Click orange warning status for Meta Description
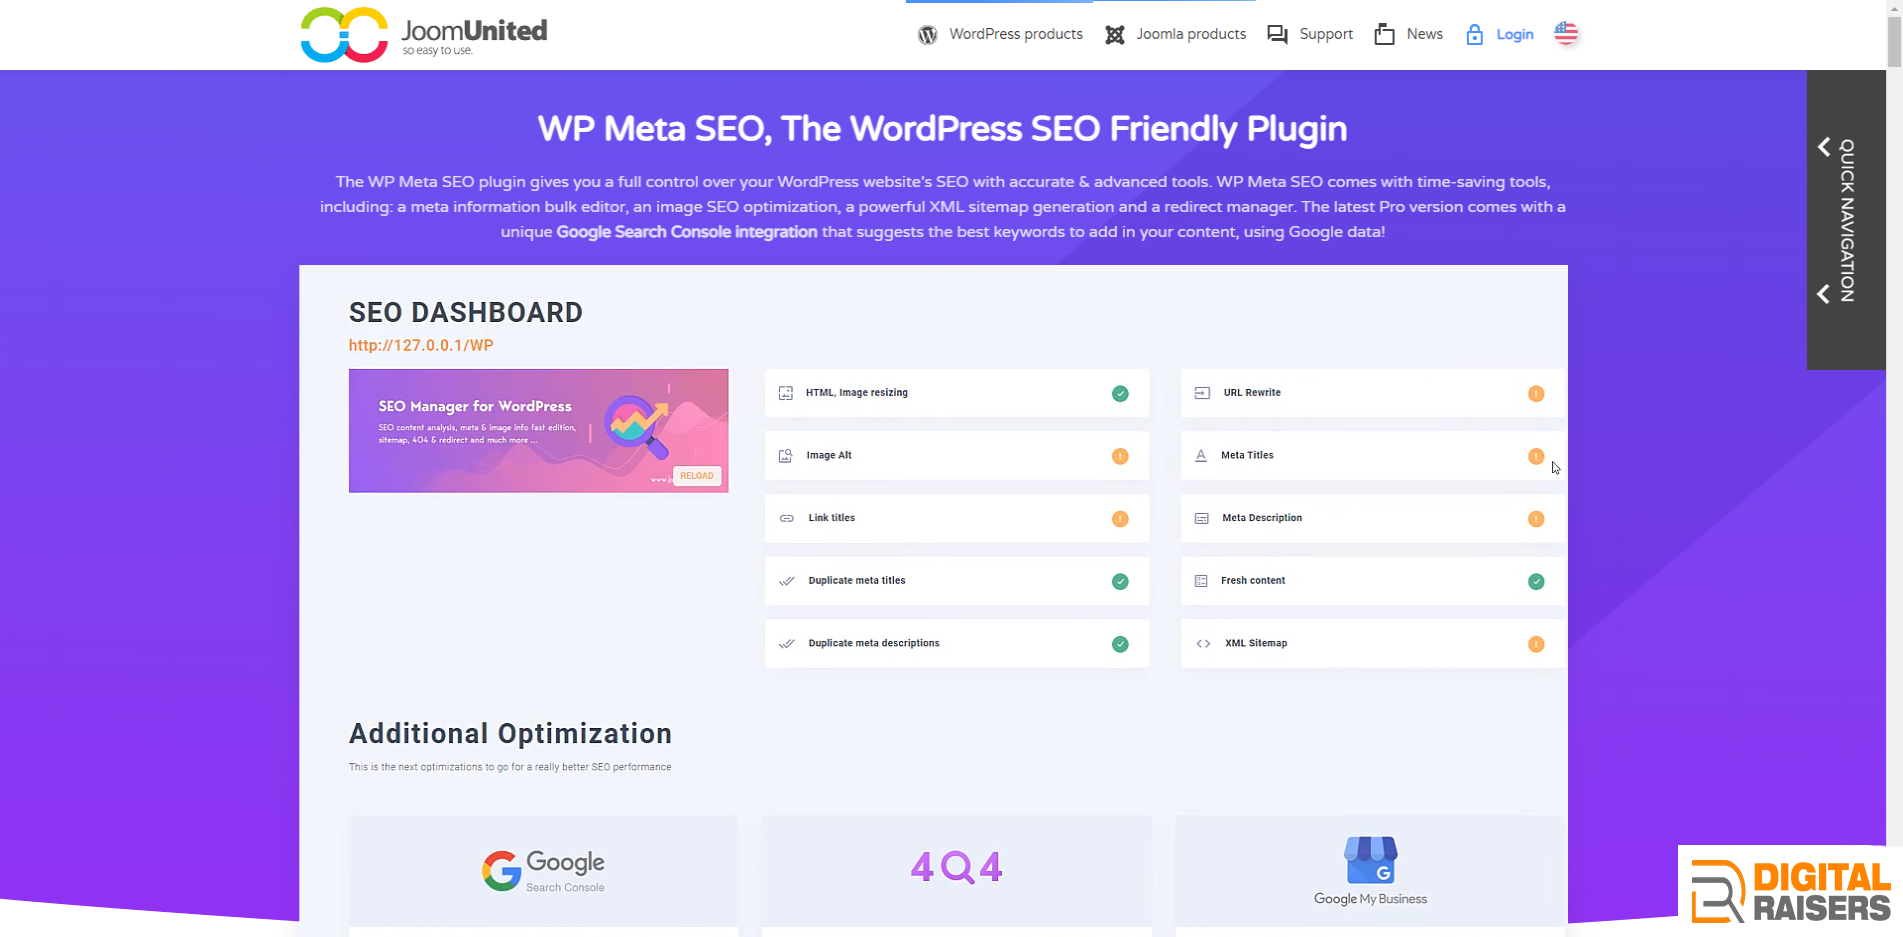The width and height of the screenshot is (1903, 937). (1536, 519)
